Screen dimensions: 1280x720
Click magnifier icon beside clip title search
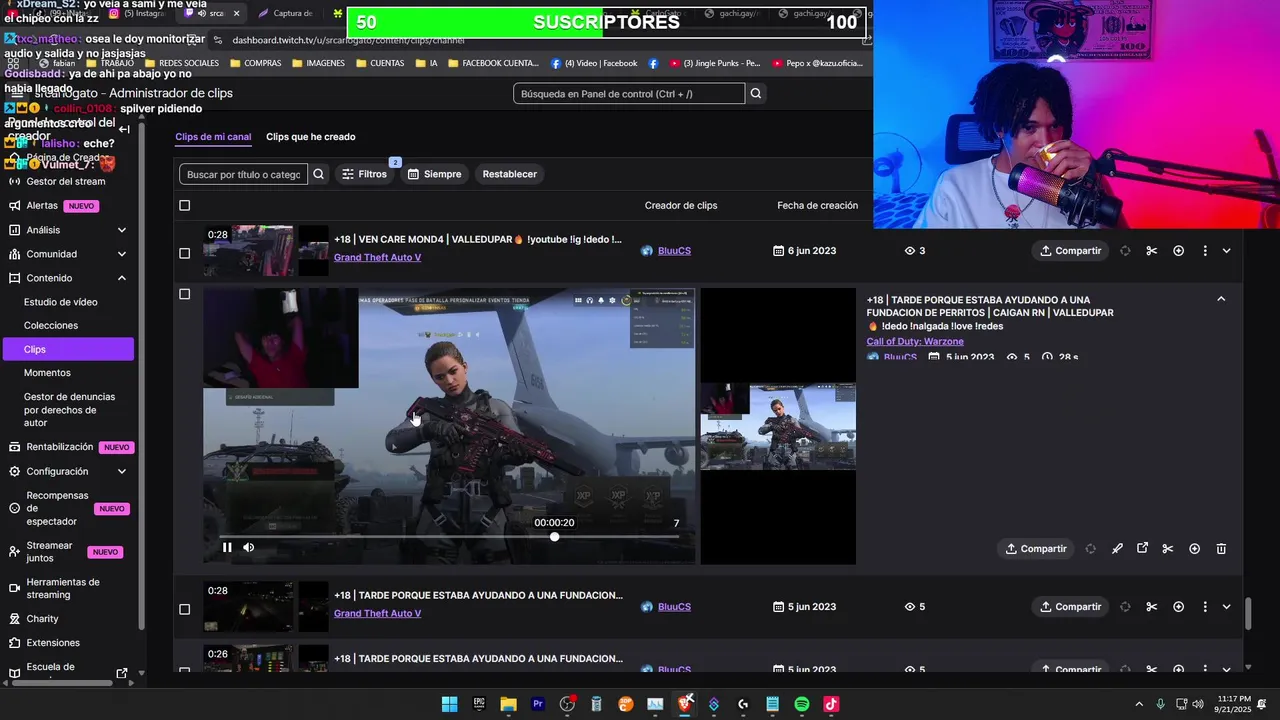click(x=318, y=174)
